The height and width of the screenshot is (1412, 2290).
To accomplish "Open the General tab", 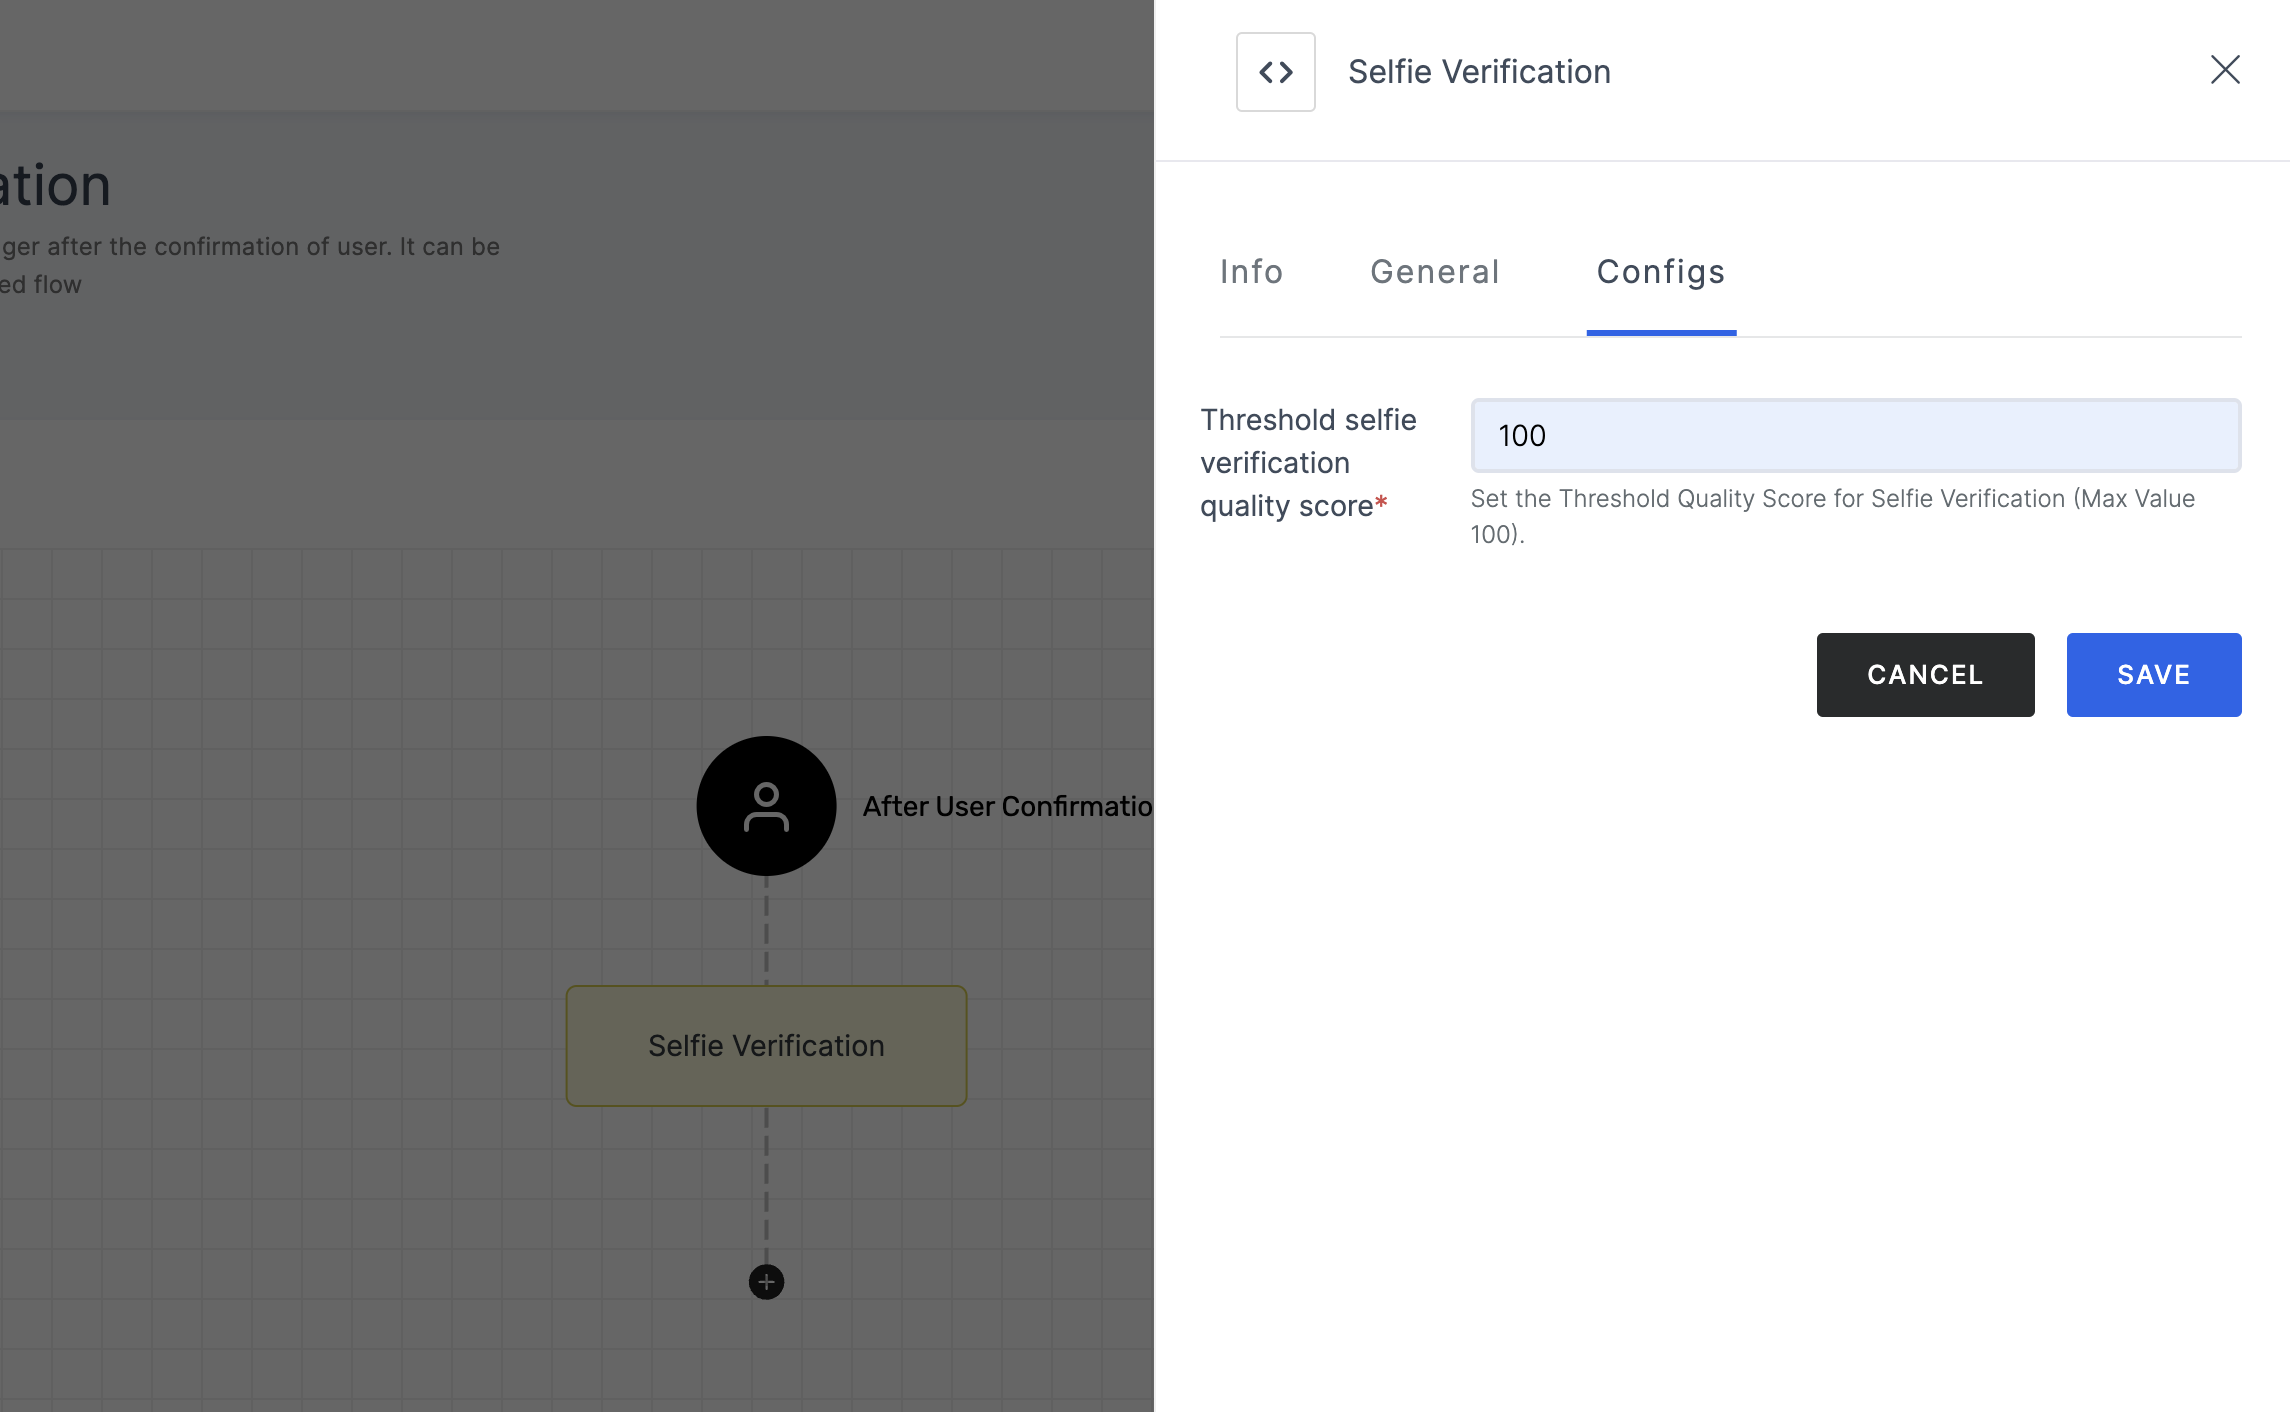I will (1435, 272).
